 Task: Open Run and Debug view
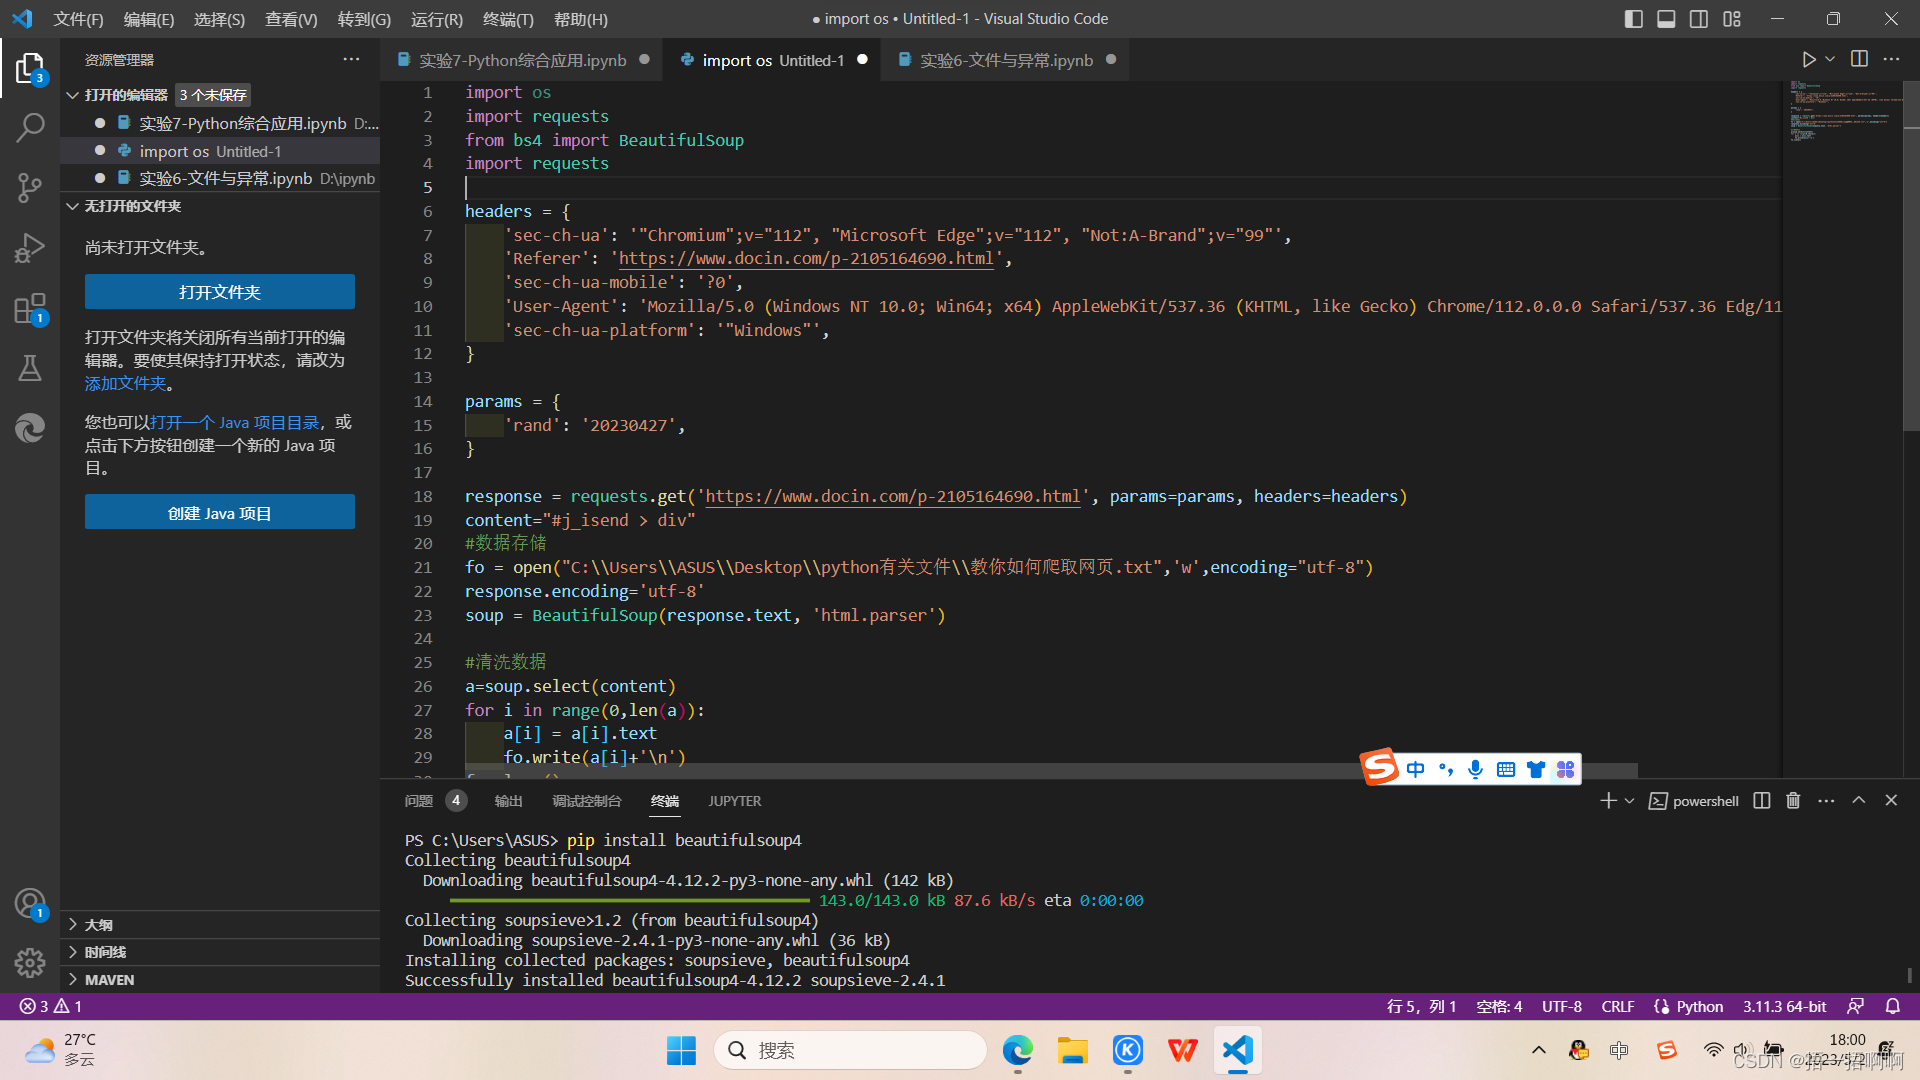30,248
